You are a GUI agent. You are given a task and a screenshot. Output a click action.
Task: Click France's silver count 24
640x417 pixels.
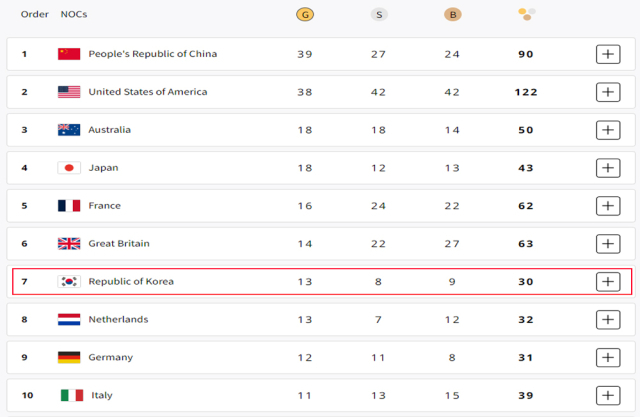point(378,206)
